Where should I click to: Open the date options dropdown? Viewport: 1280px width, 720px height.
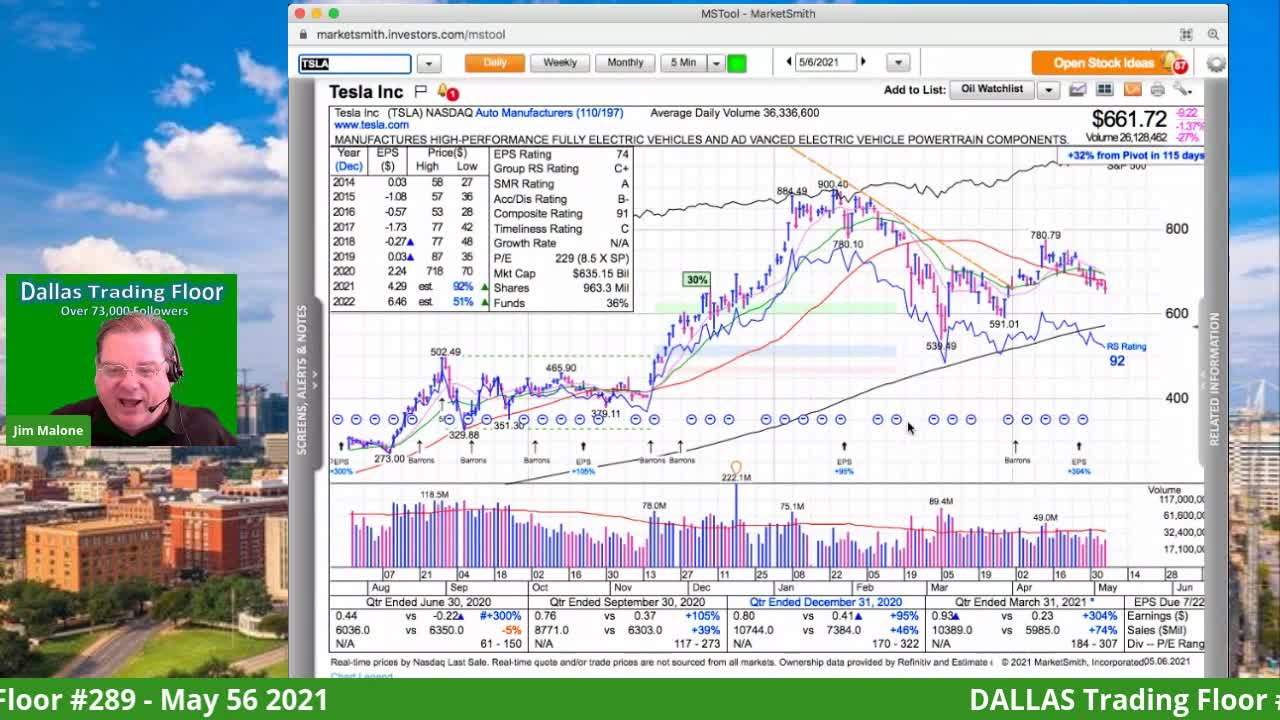pos(898,63)
